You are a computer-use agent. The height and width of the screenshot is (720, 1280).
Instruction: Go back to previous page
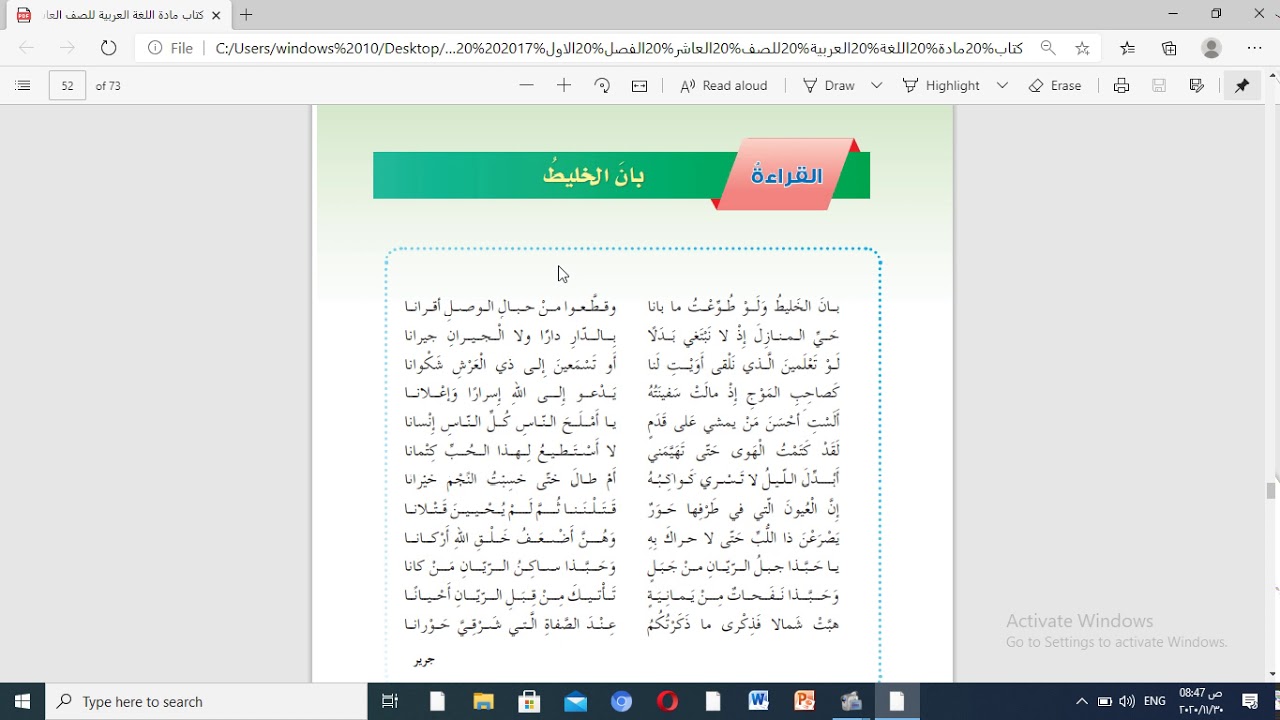click(x=26, y=48)
